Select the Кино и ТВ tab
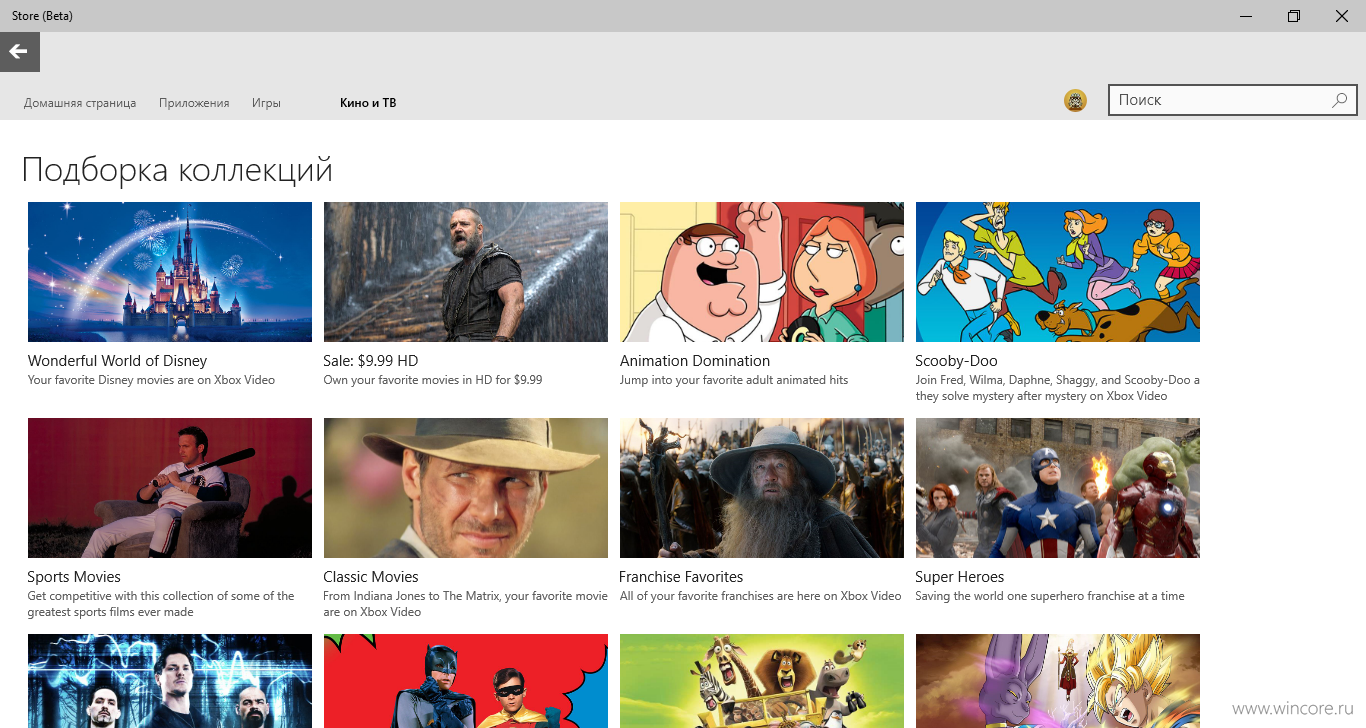Screen dimensions: 1366x728 tap(368, 103)
